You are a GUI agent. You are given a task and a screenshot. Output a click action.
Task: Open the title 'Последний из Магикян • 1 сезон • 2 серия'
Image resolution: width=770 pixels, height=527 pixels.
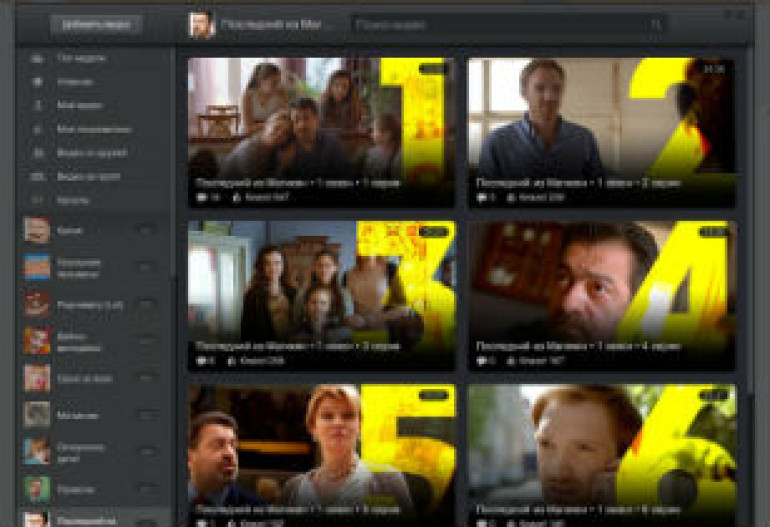pyautogui.click(x=578, y=183)
